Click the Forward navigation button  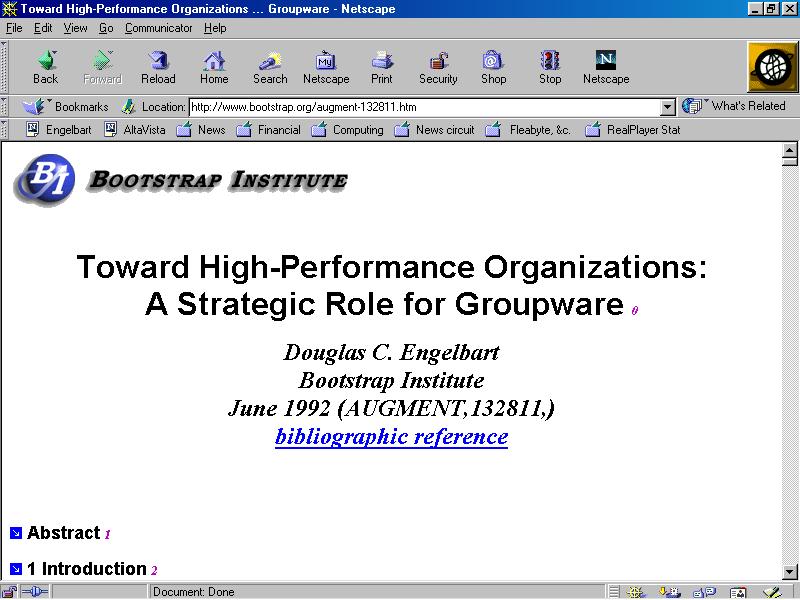(102, 67)
